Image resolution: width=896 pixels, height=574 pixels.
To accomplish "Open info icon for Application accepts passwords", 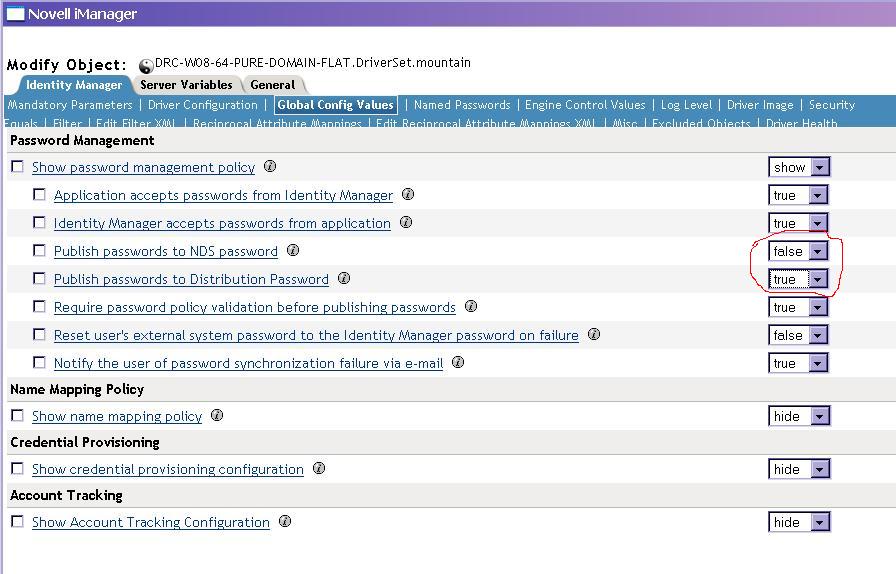I will pos(407,194).
